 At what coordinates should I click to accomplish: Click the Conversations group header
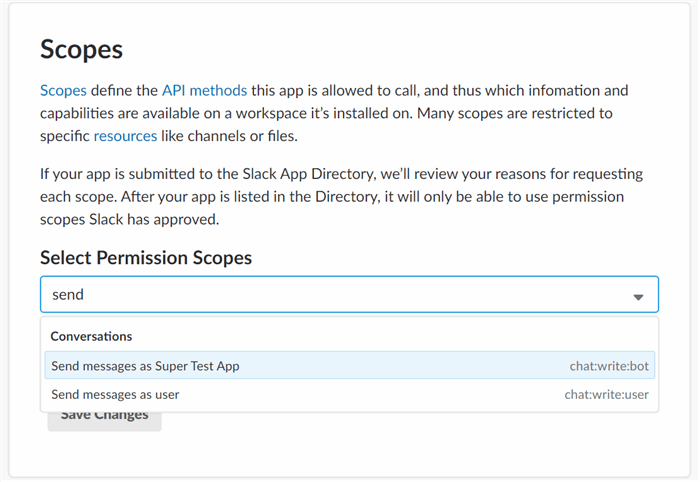pos(91,336)
